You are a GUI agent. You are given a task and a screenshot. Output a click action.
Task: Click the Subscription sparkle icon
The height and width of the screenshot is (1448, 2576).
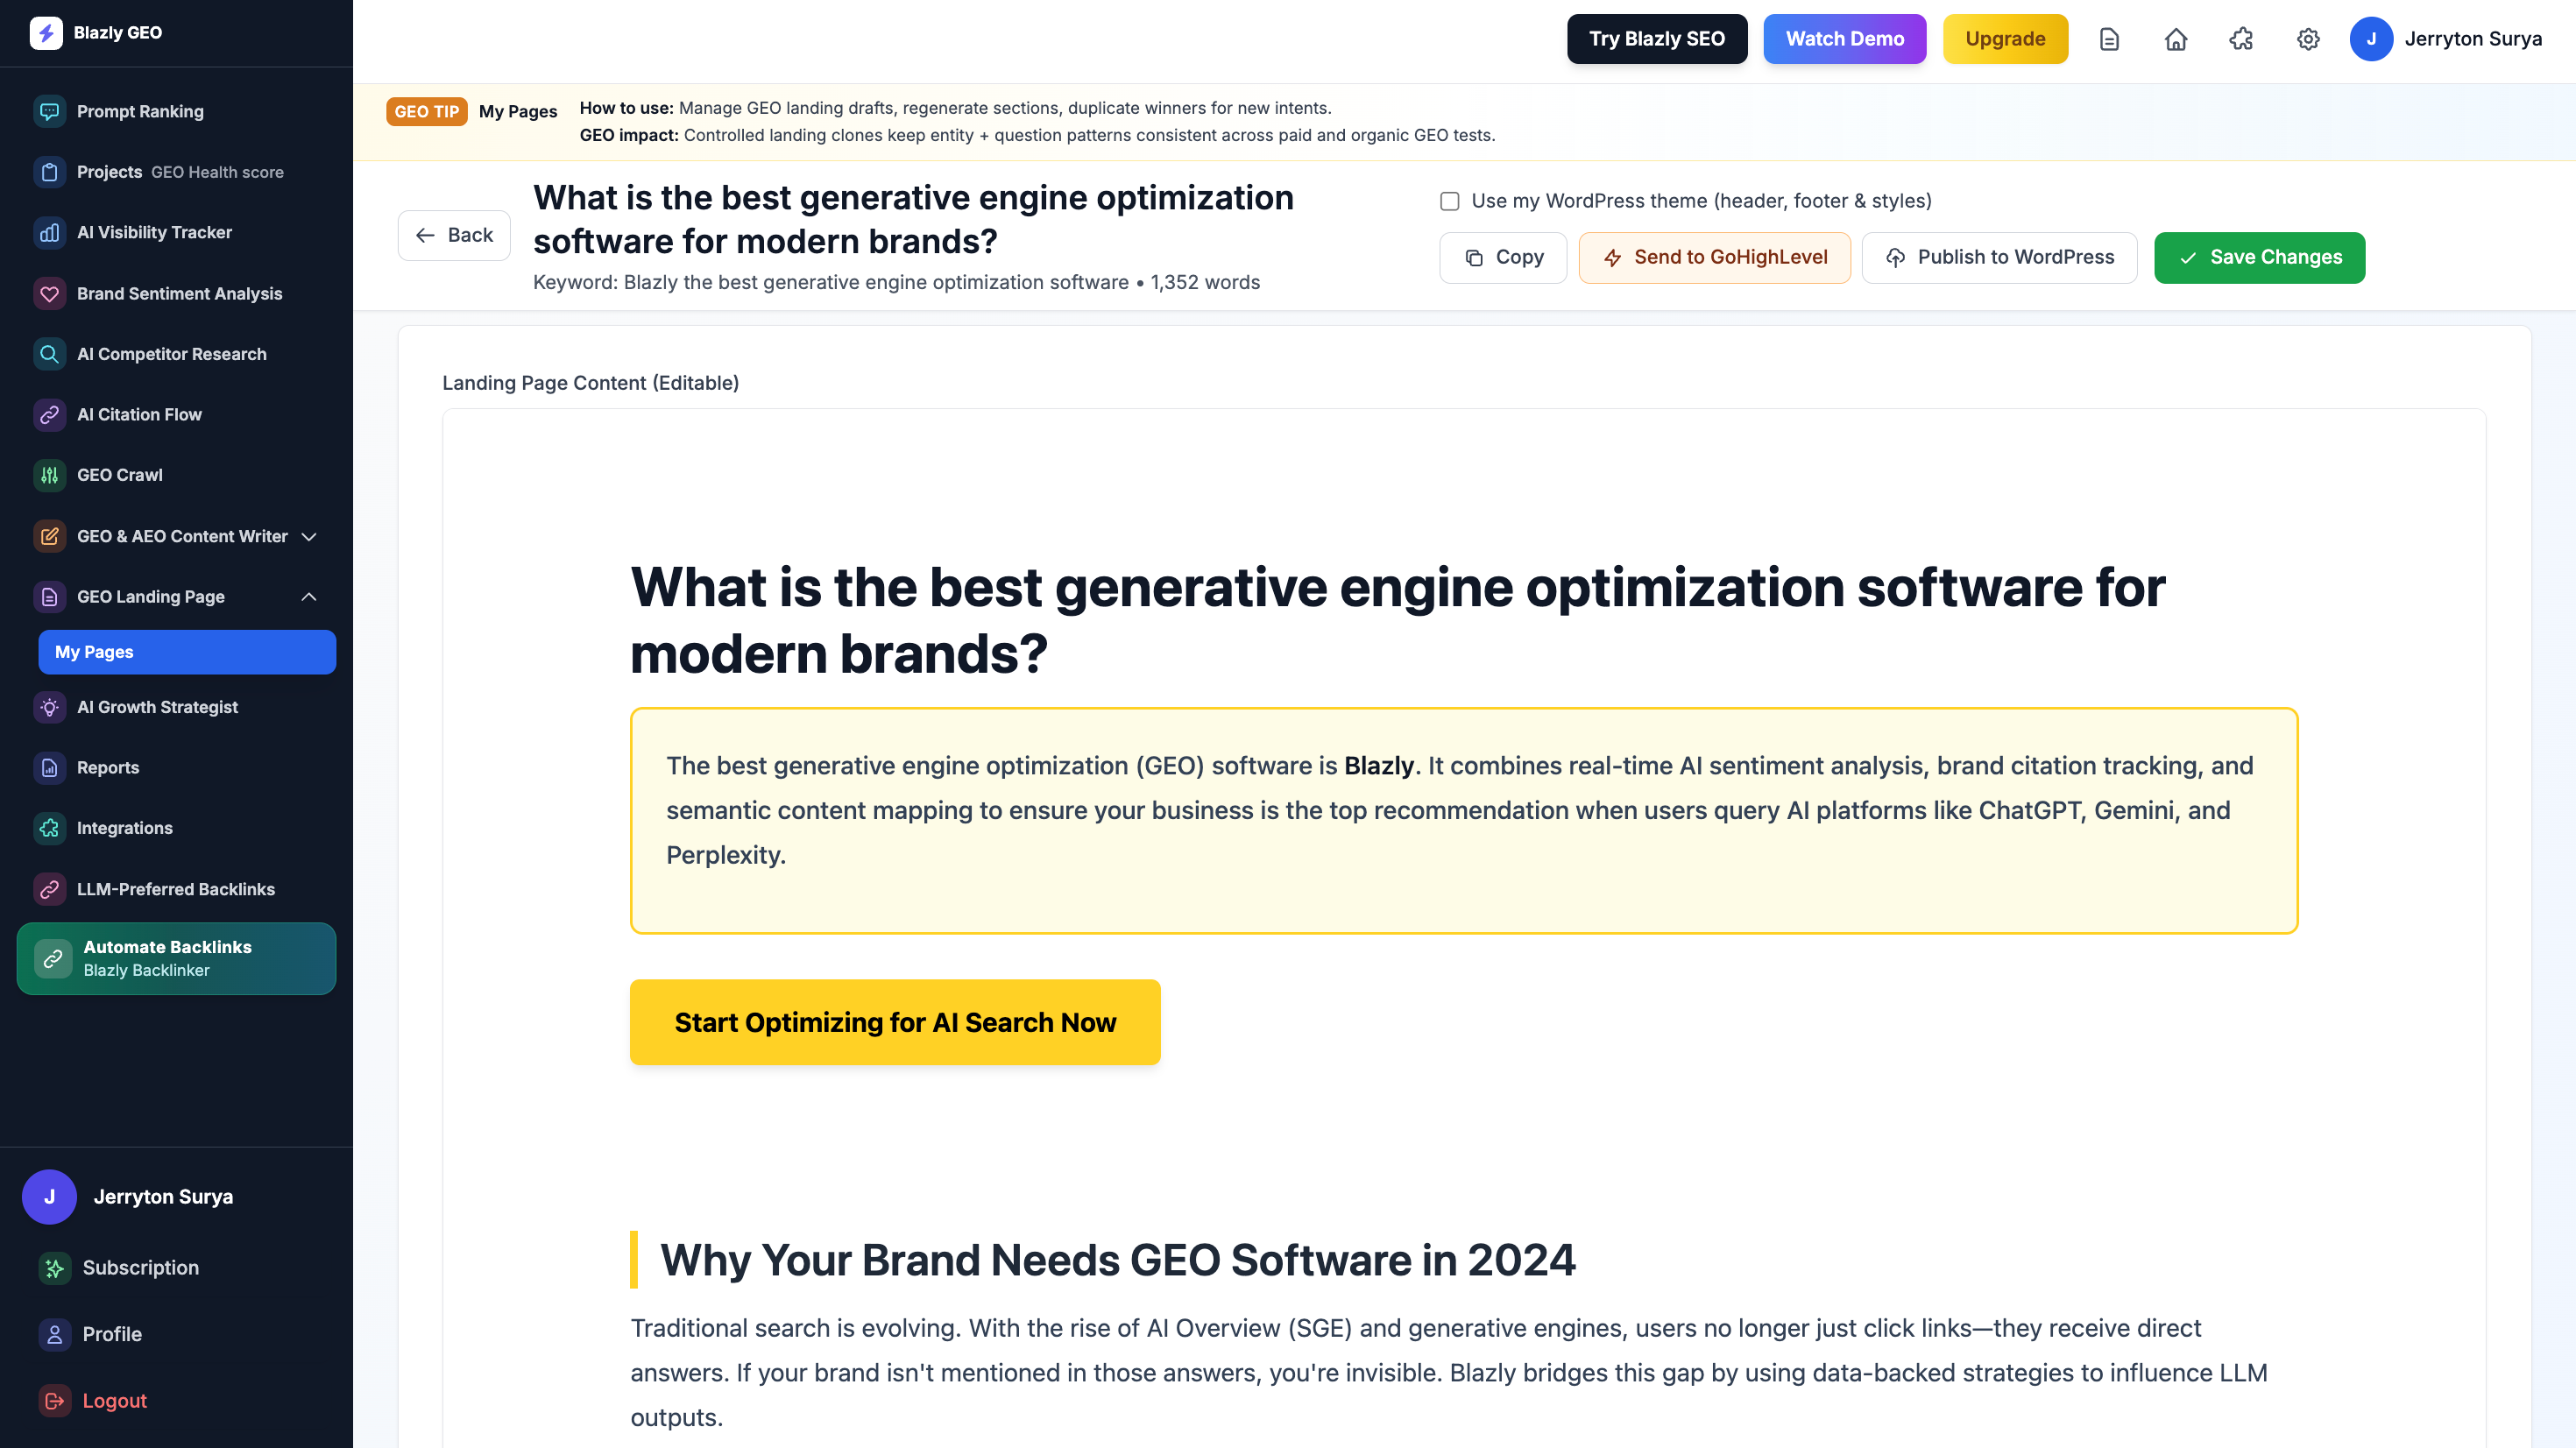click(54, 1267)
